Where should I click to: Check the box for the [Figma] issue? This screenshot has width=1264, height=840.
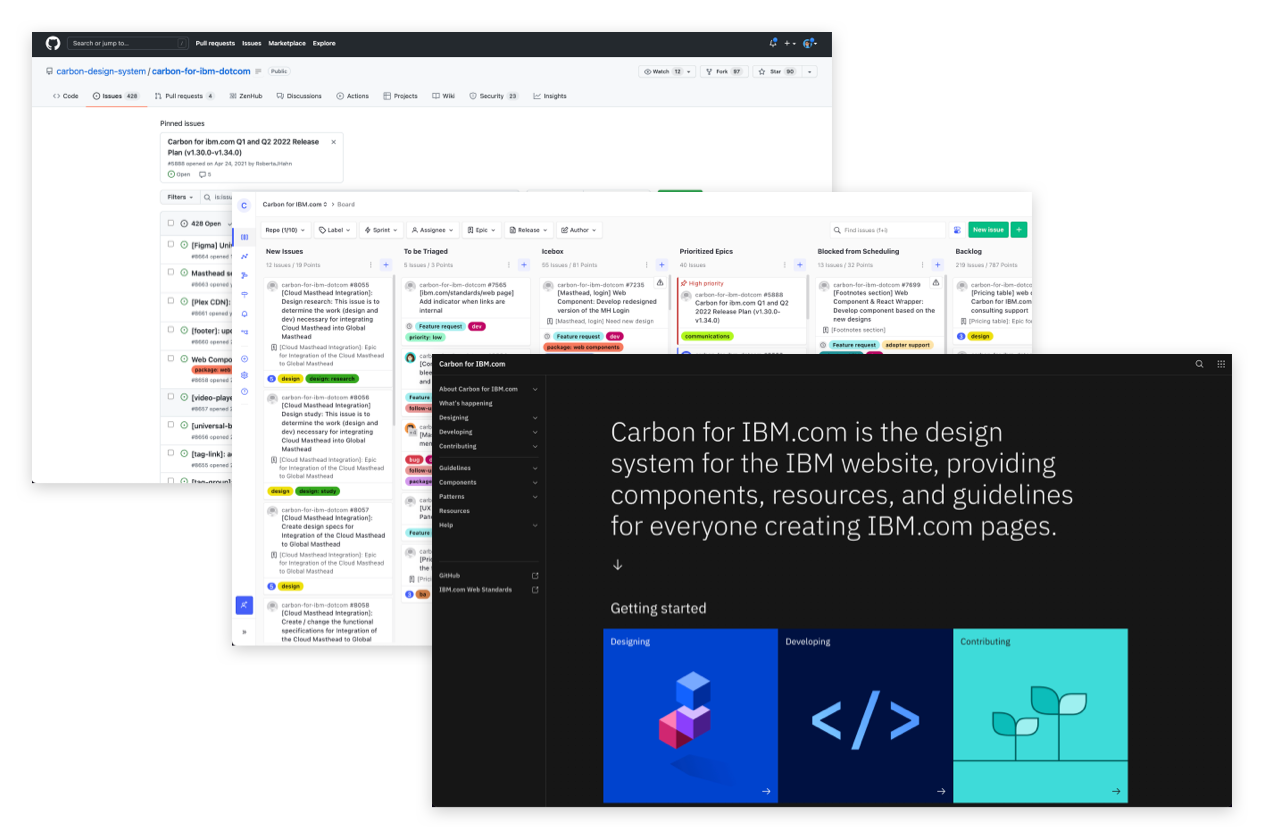pos(171,244)
